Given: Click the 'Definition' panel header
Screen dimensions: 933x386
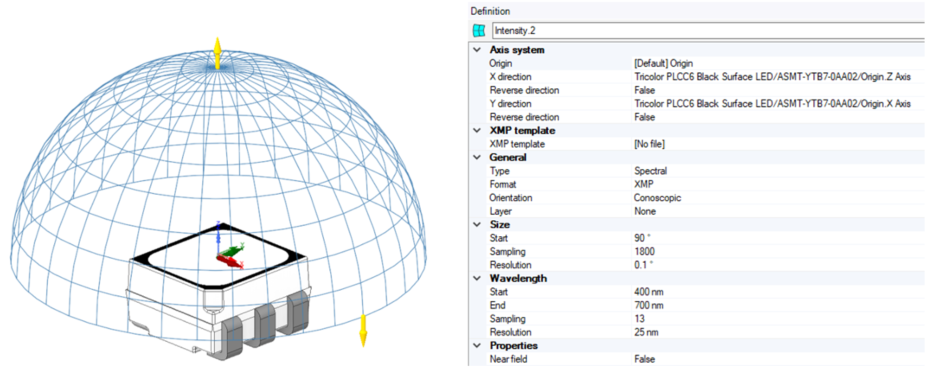Looking at the screenshot, I should 490,11.
